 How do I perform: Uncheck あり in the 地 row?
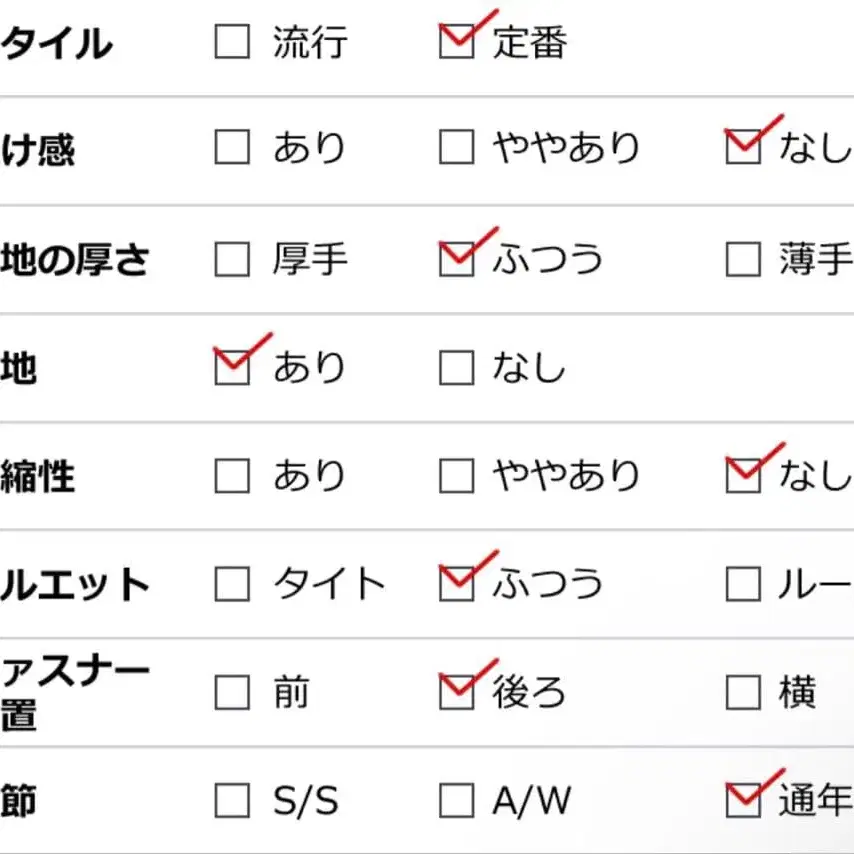(x=232, y=368)
